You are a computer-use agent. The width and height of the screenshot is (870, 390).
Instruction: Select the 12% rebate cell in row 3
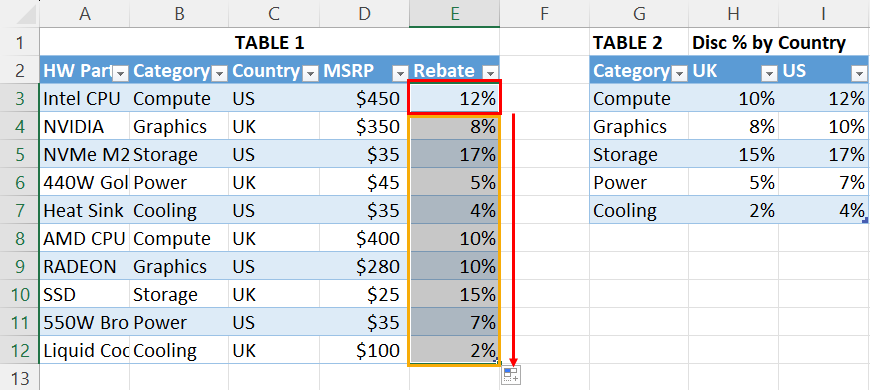[x=454, y=98]
